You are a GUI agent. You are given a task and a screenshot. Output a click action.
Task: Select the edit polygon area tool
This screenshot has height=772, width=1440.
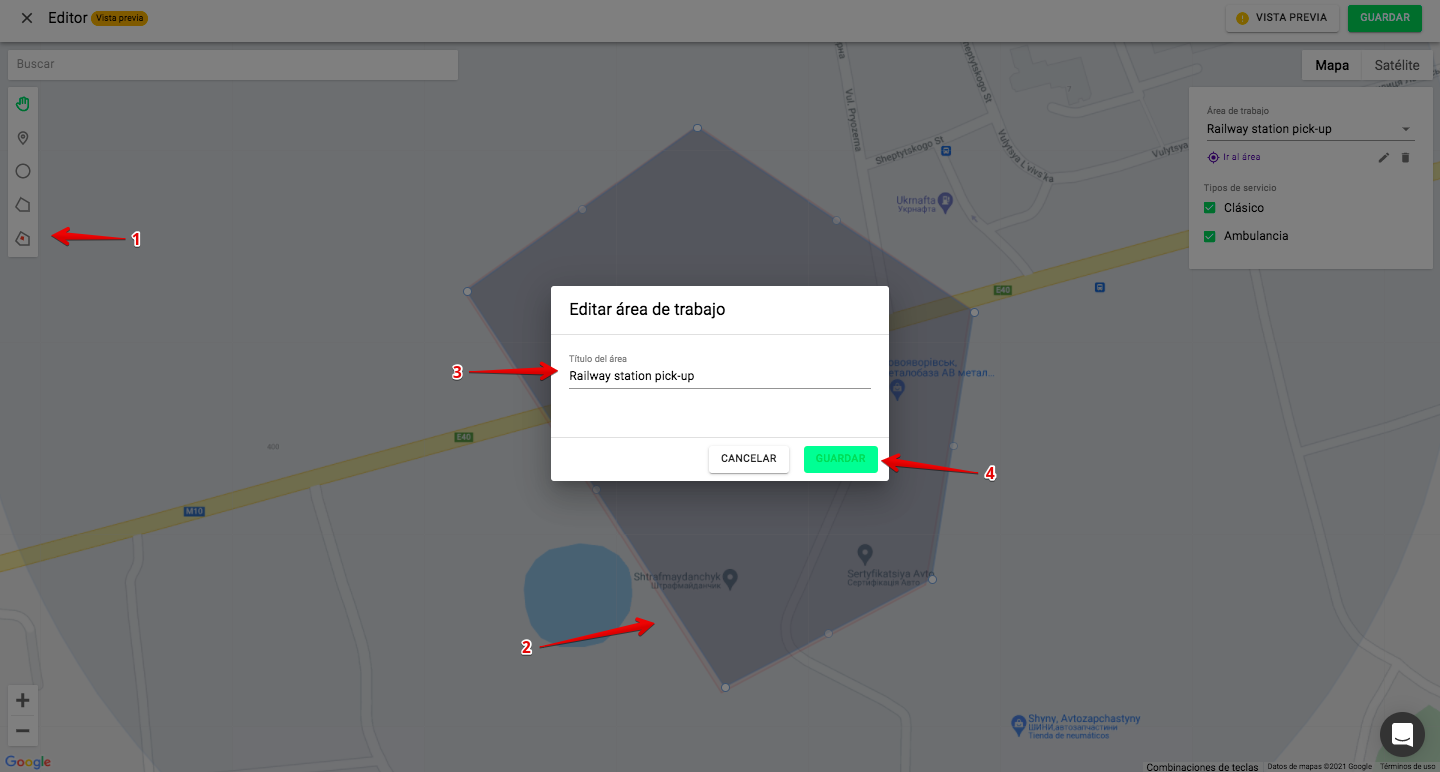tap(23, 239)
